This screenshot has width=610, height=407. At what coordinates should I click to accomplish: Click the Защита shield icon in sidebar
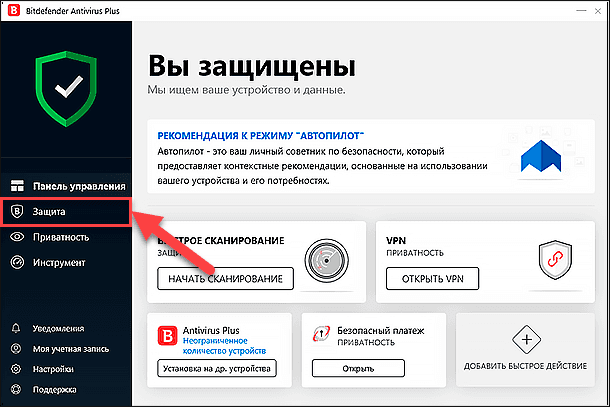(x=17, y=212)
